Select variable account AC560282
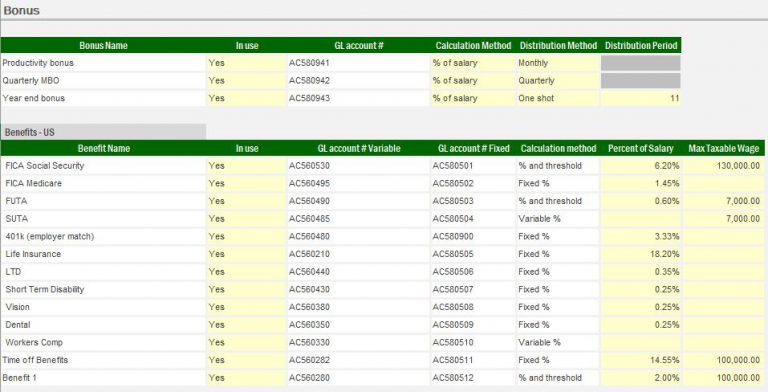The height and width of the screenshot is (392, 768). 358,360
